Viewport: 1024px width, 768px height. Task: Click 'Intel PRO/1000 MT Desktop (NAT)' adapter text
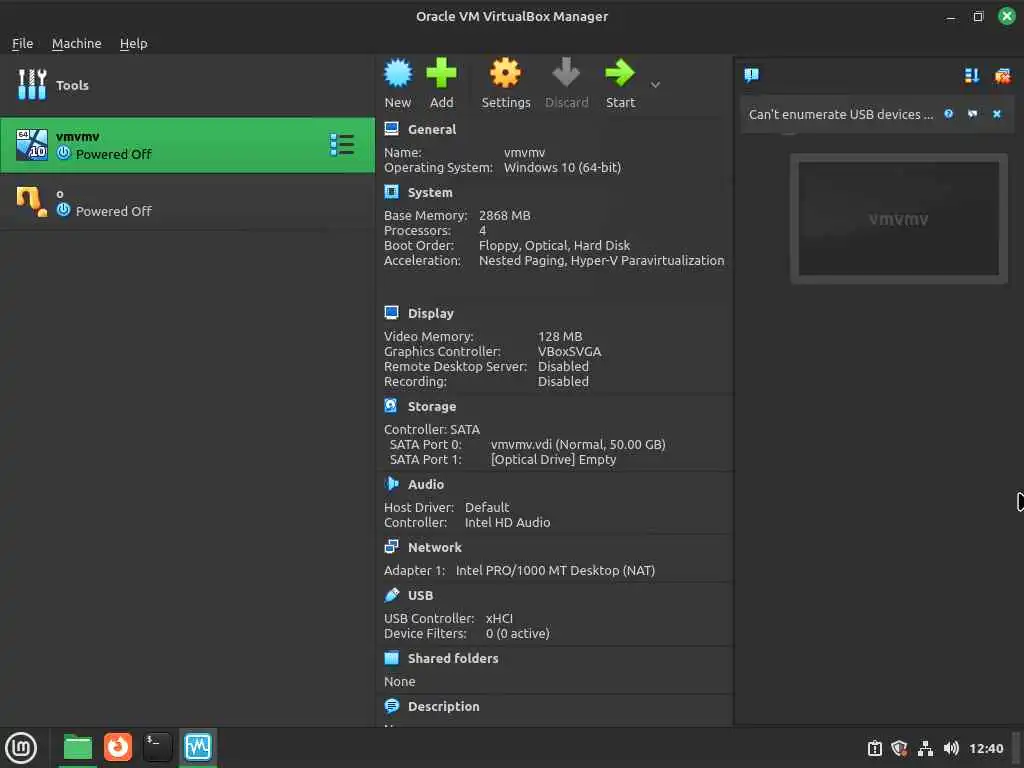click(555, 571)
